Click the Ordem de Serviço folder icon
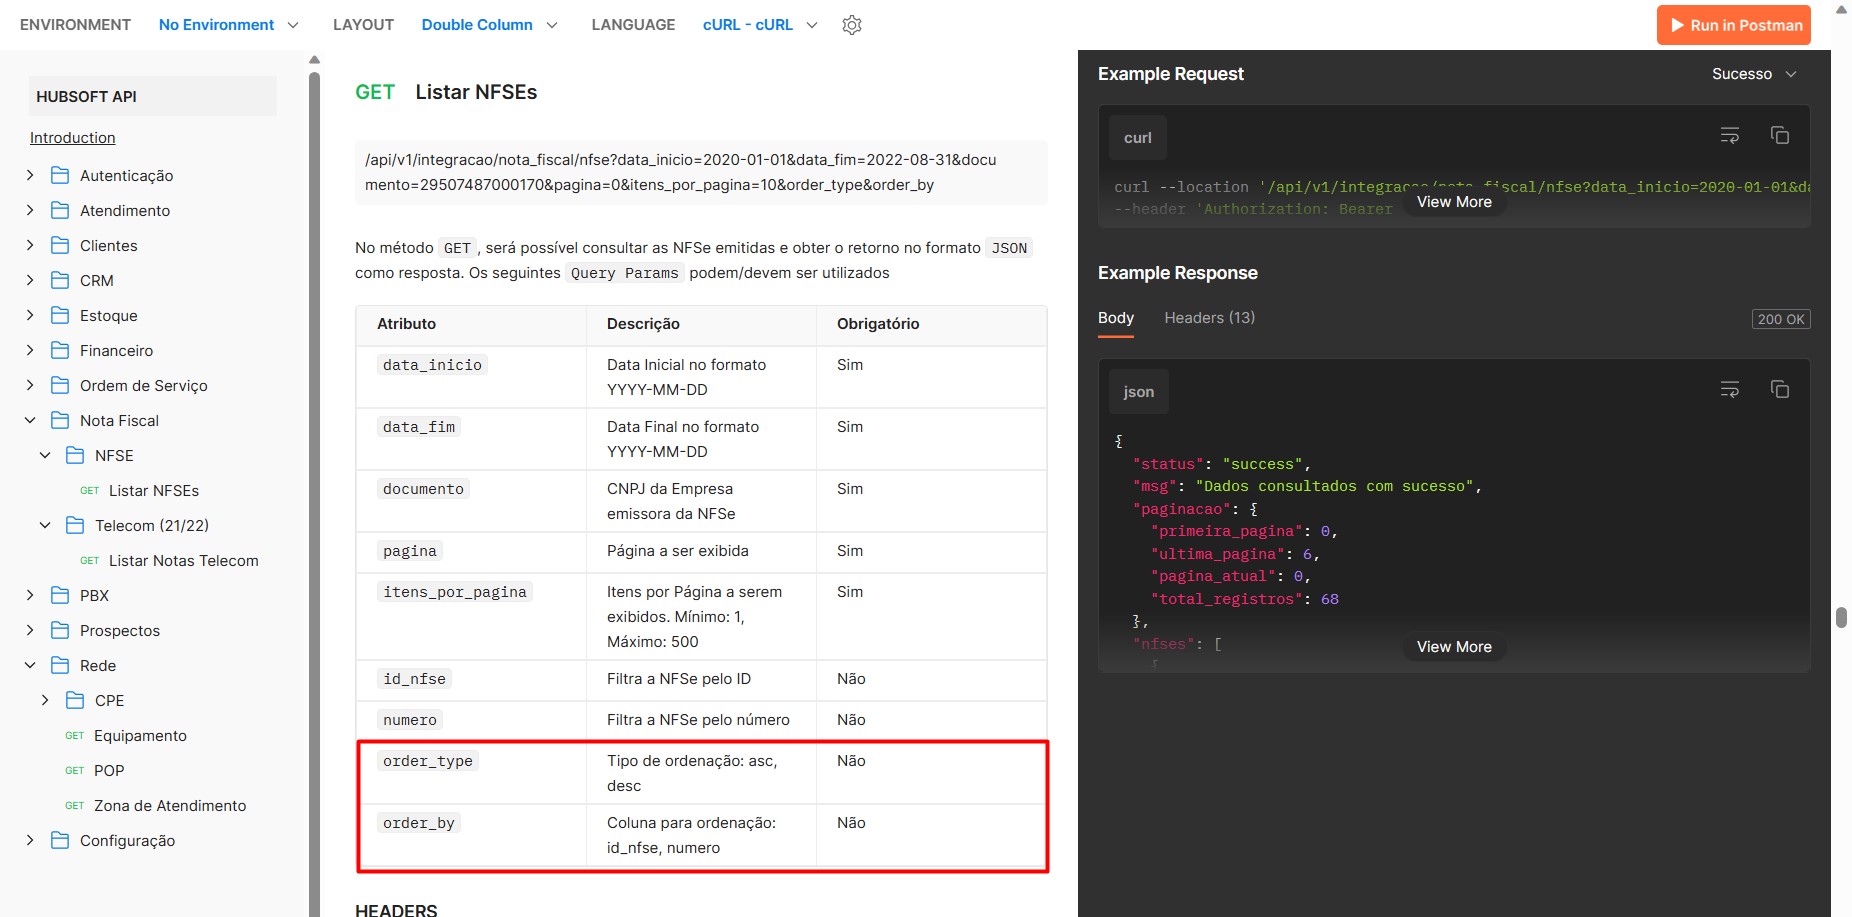 [60, 385]
